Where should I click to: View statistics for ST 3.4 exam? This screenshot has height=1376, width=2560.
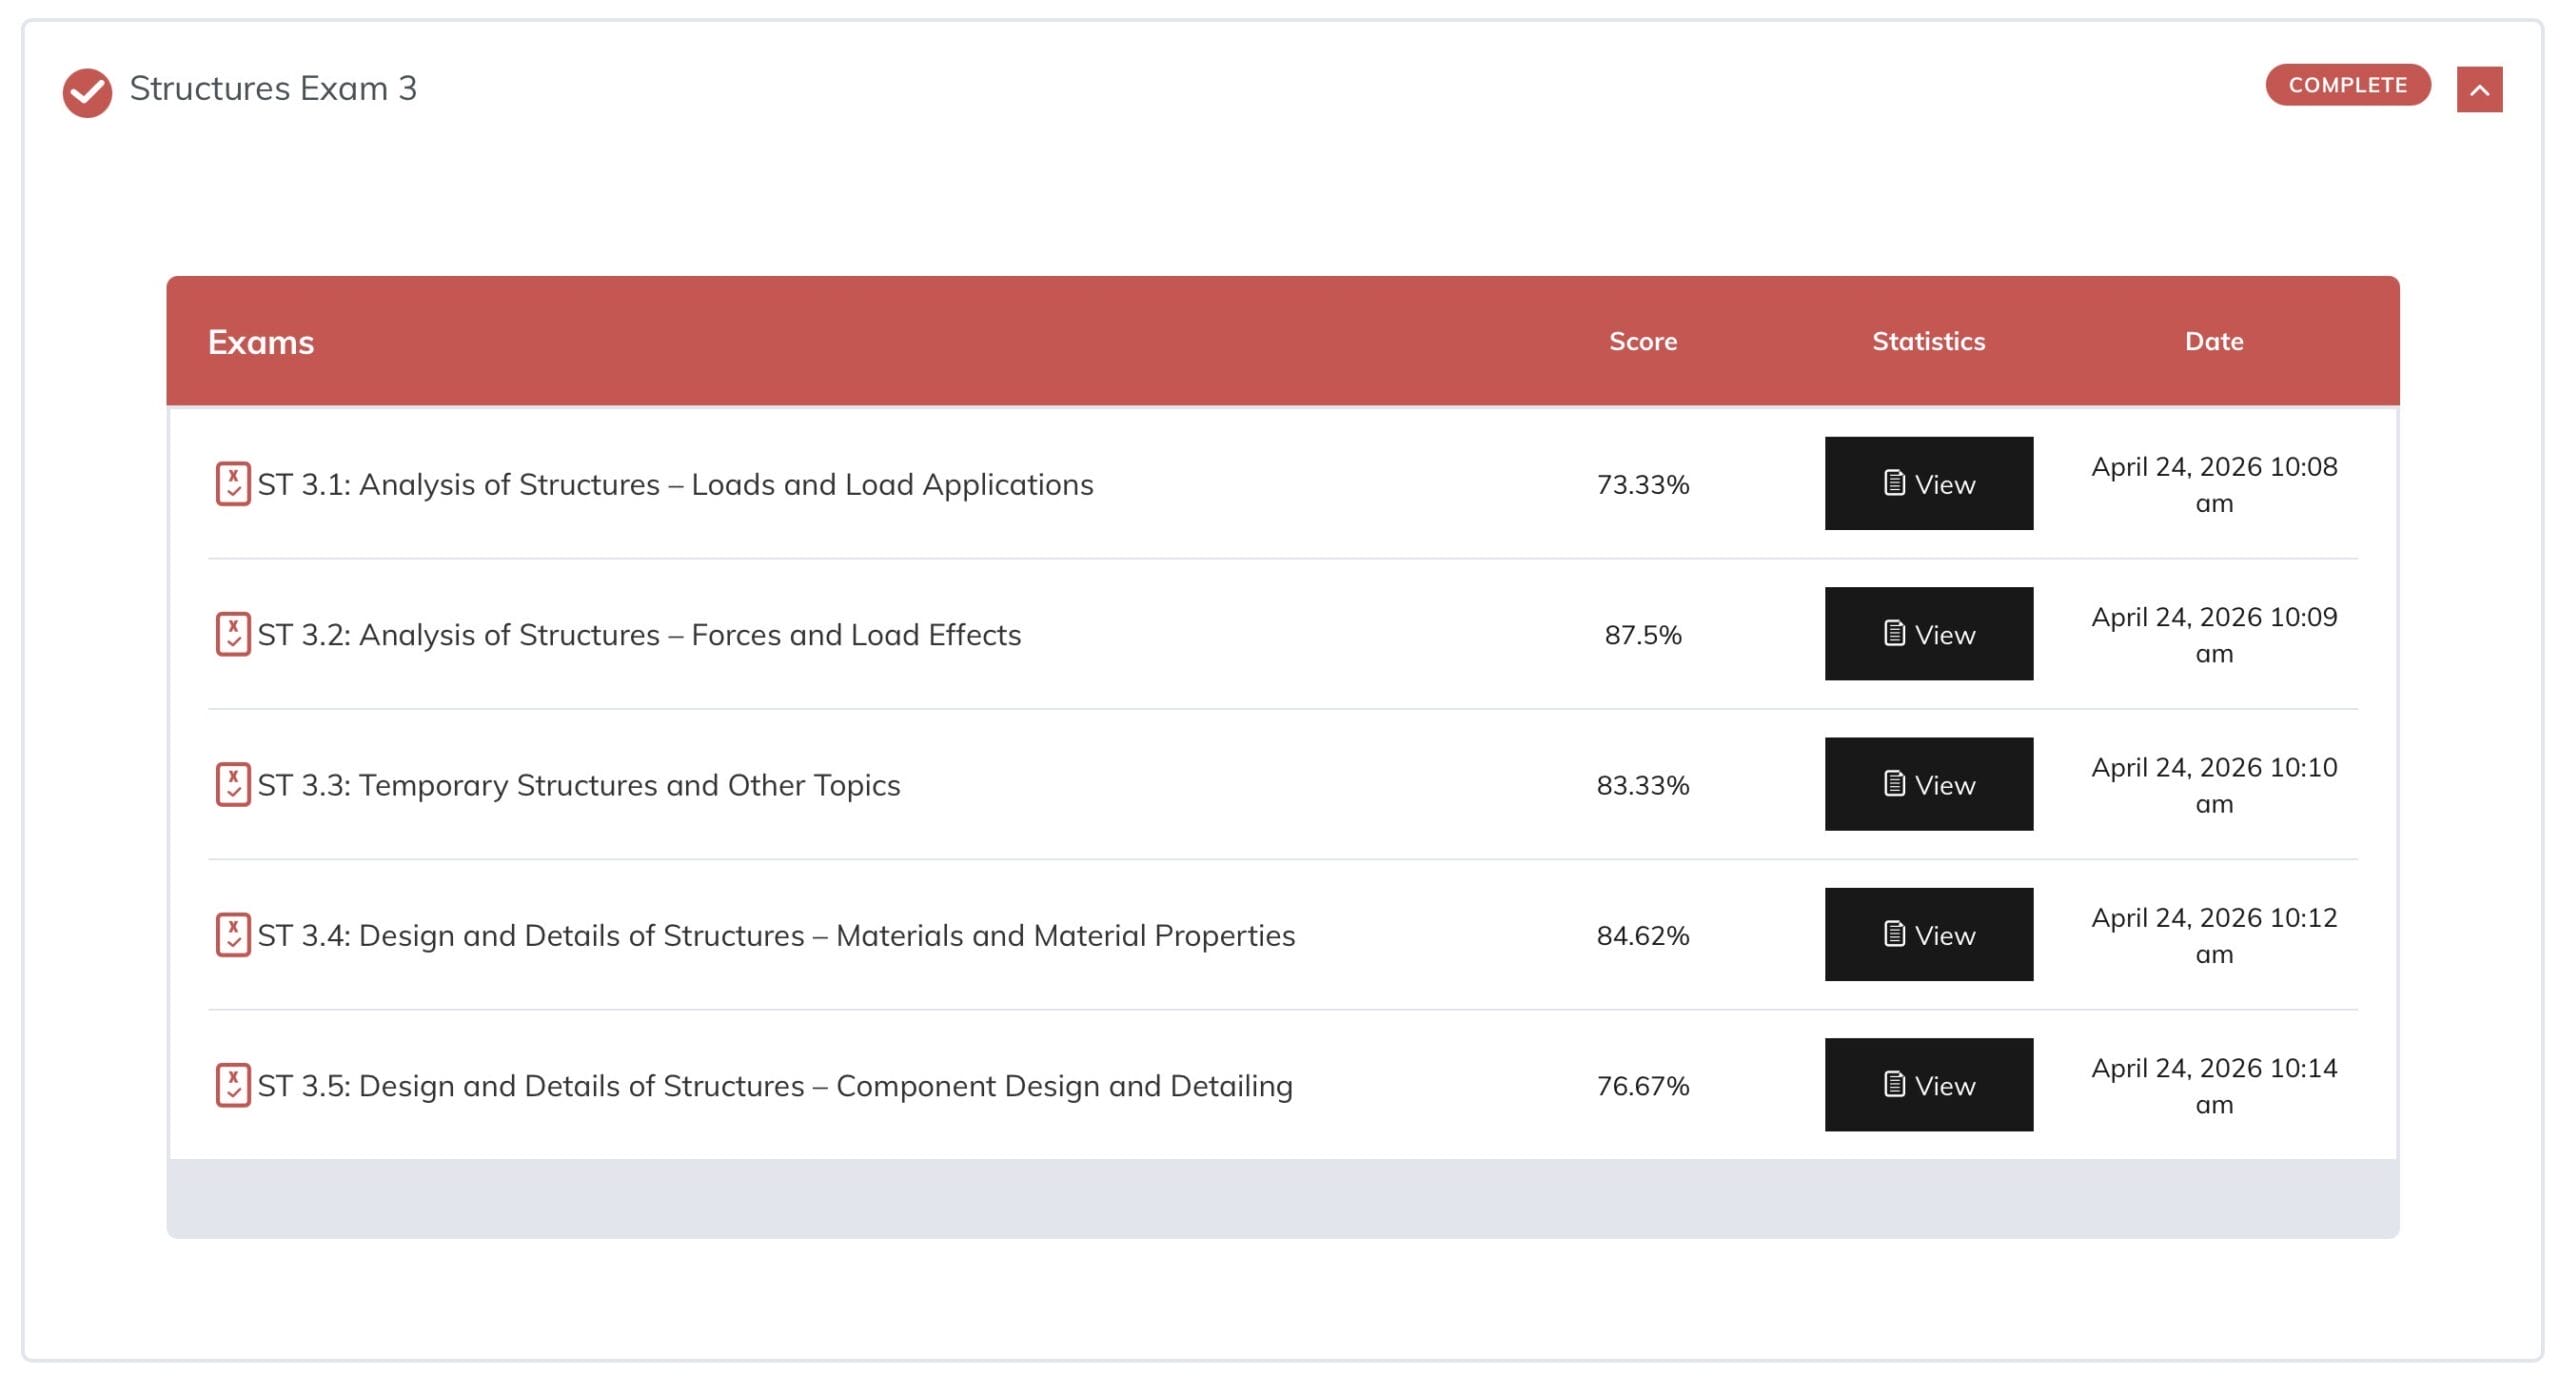pyautogui.click(x=1928, y=935)
